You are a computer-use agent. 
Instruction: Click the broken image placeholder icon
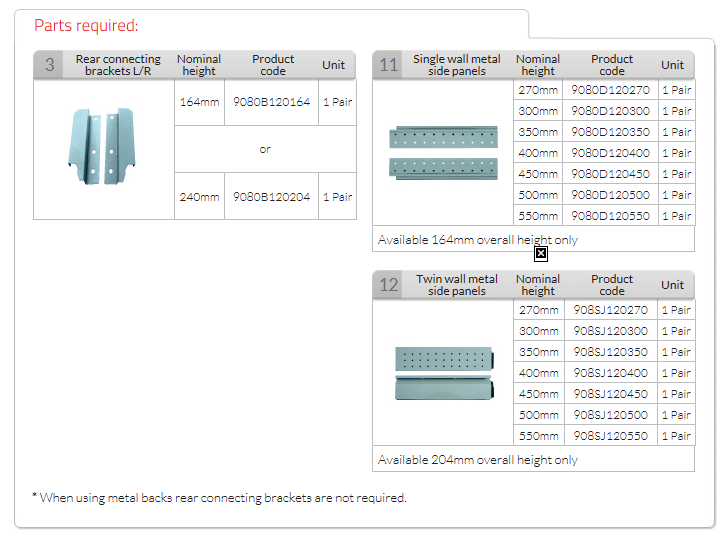541,253
